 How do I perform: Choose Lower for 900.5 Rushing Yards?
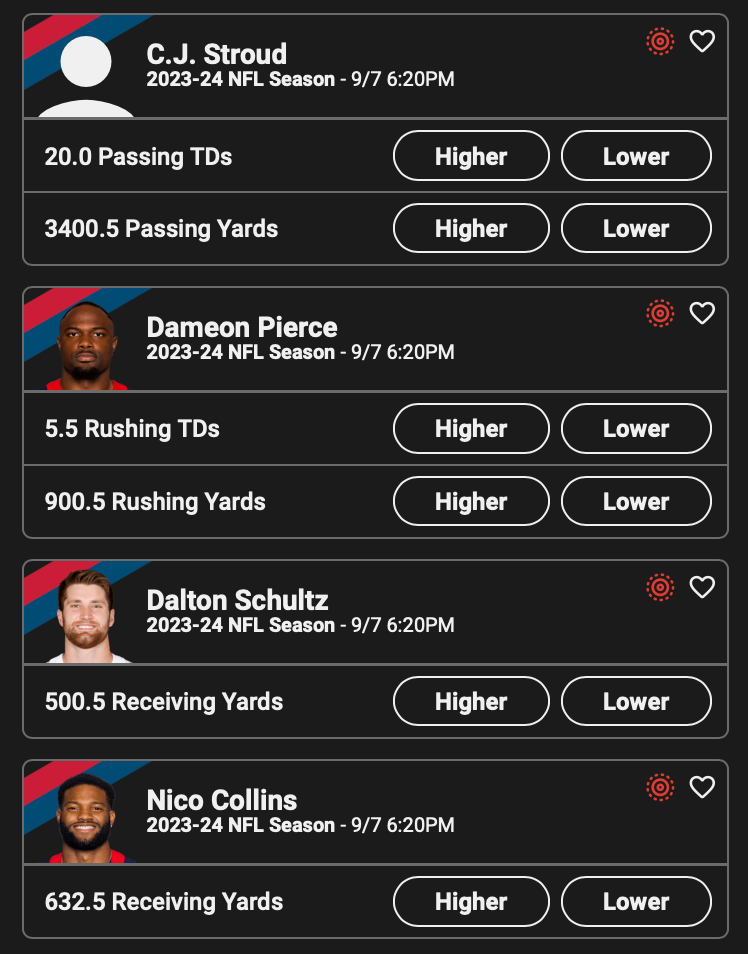point(636,502)
